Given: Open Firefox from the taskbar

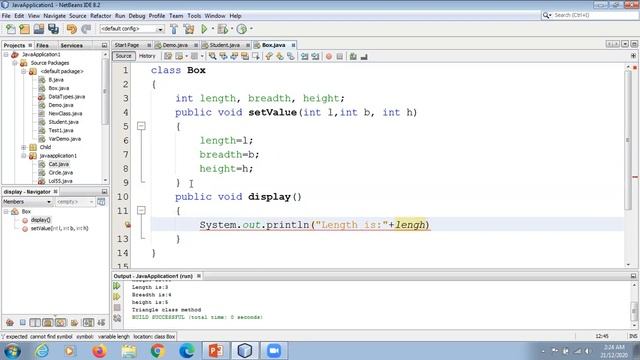Looking at the screenshot, I should (x=99, y=351).
